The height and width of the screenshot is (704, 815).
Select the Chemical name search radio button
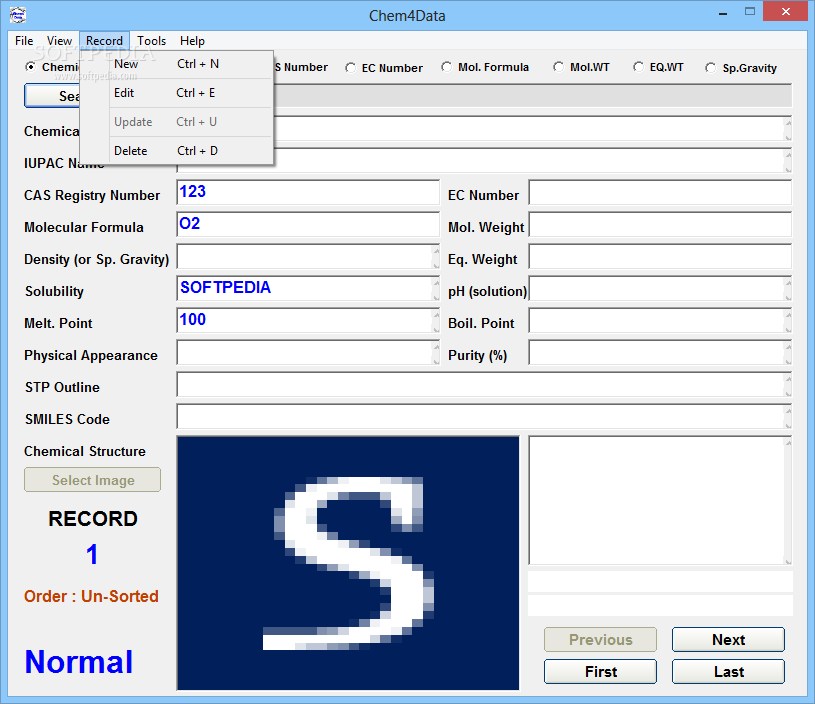click(x=31, y=67)
